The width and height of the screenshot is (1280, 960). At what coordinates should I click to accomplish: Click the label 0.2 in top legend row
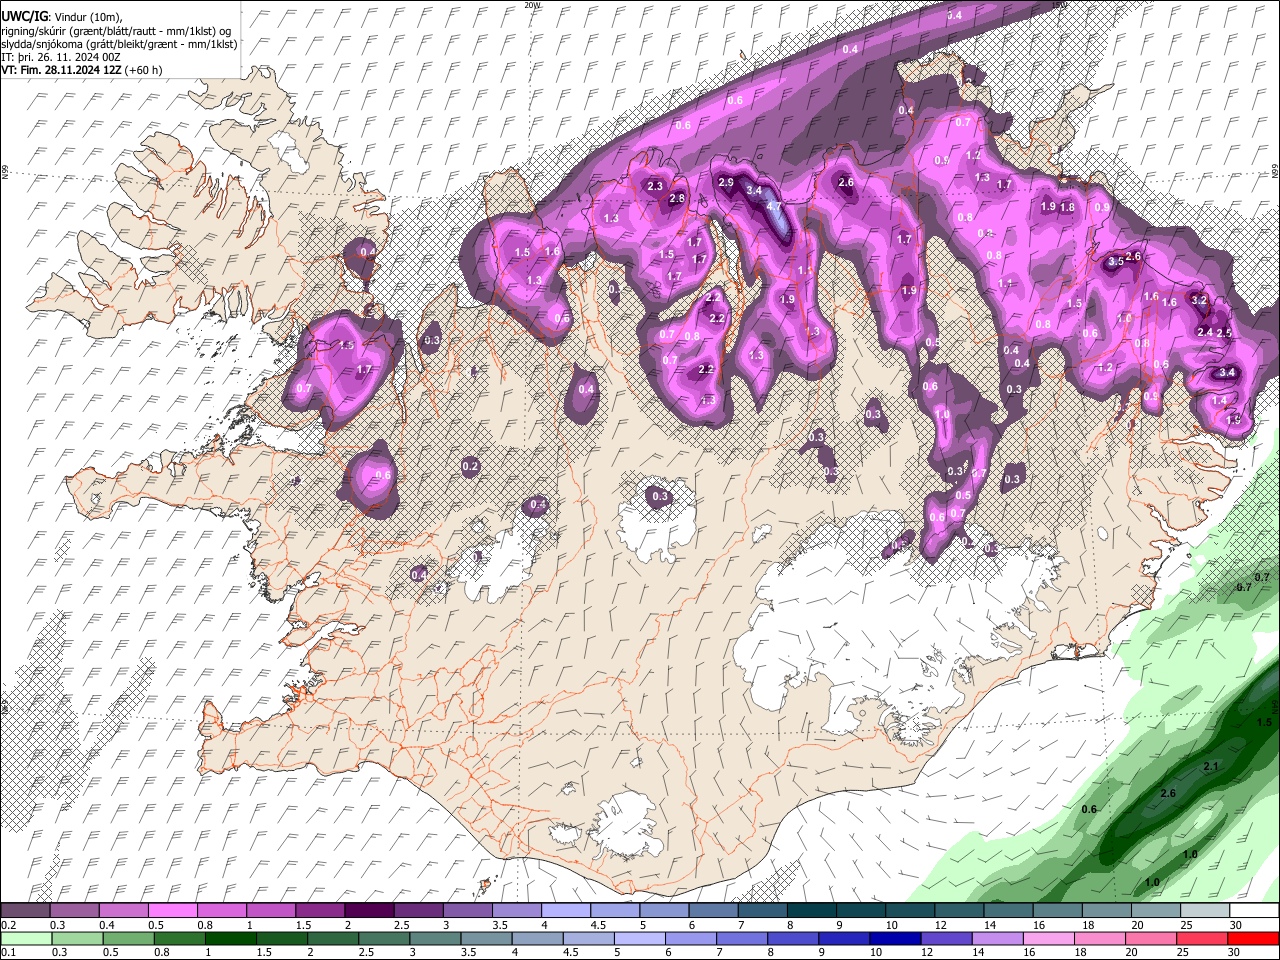(x=8, y=925)
